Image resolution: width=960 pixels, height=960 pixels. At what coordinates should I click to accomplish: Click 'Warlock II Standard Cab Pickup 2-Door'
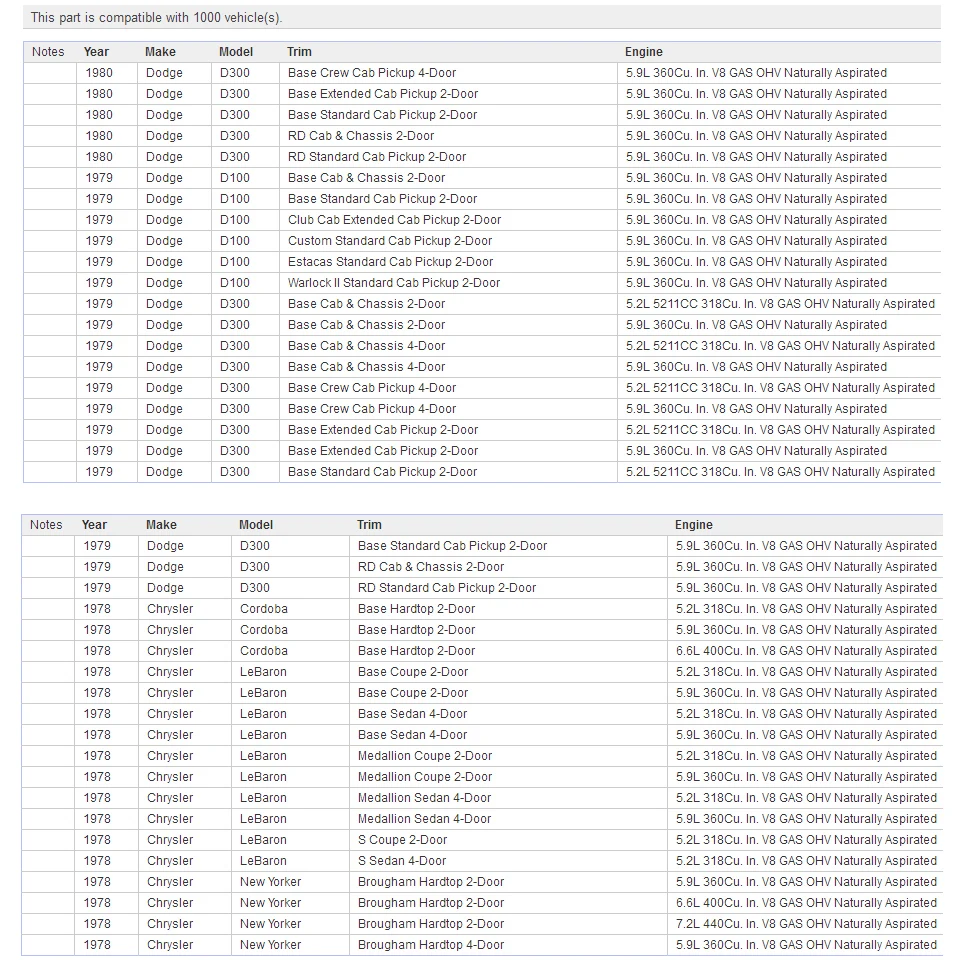tap(394, 283)
